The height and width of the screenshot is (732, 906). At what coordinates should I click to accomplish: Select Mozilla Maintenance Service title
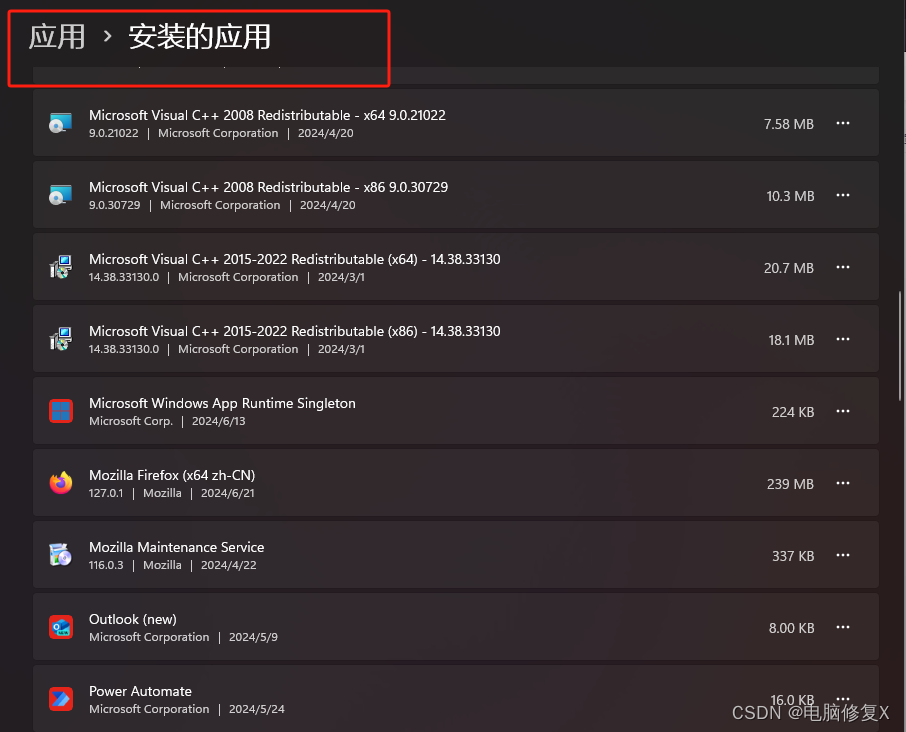point(177,547)
